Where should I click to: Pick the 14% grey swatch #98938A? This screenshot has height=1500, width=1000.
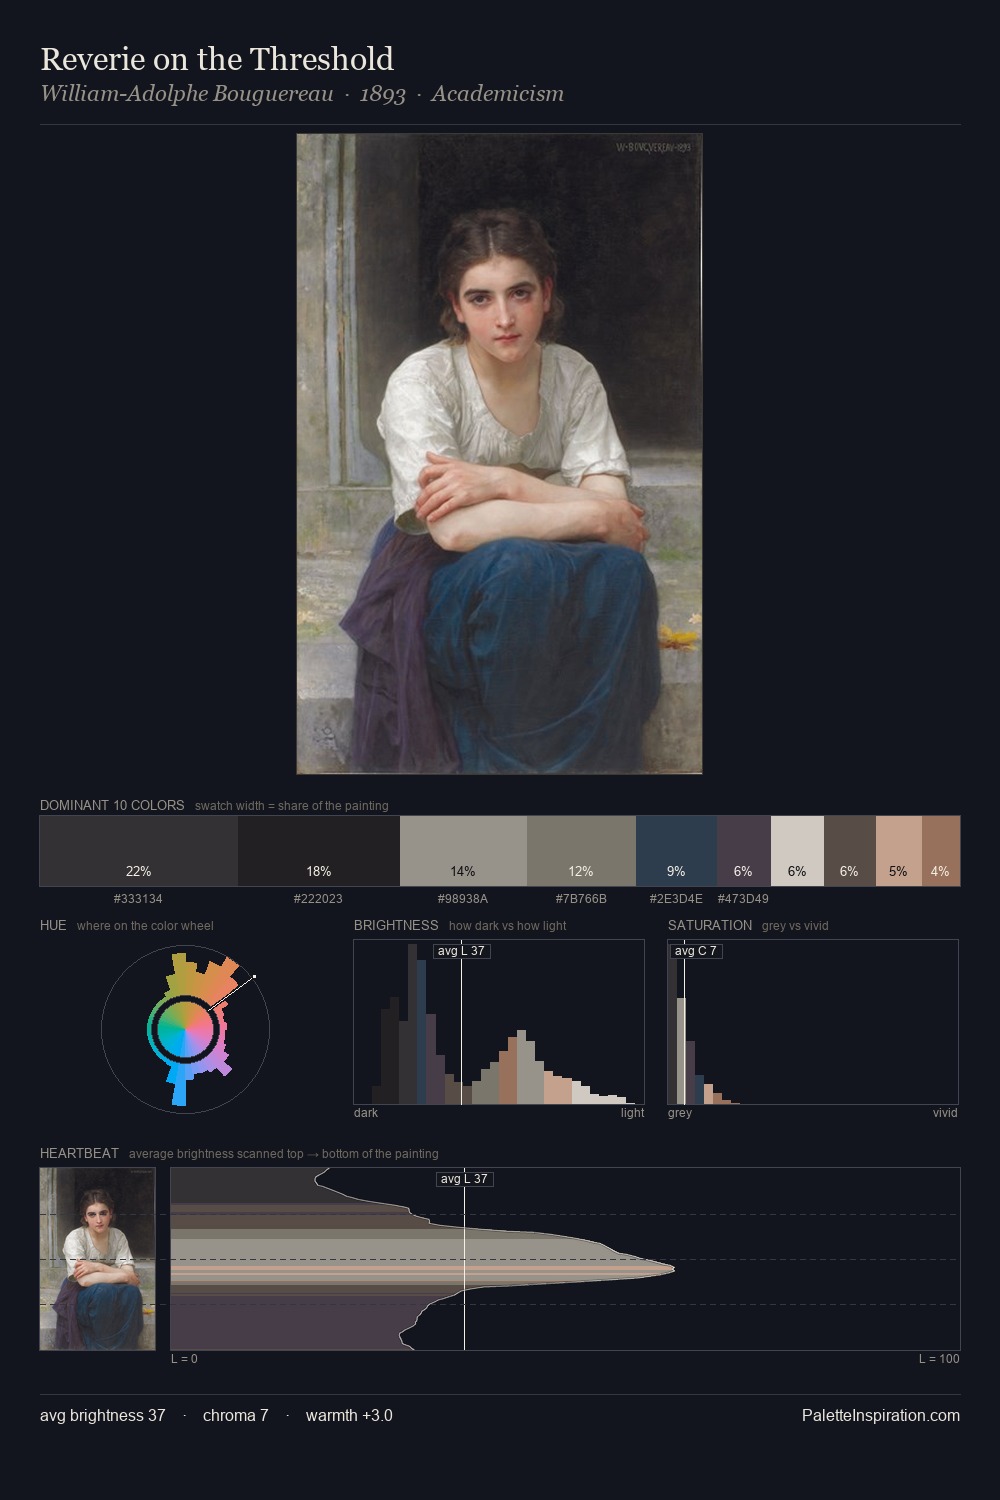coord(463,851)
